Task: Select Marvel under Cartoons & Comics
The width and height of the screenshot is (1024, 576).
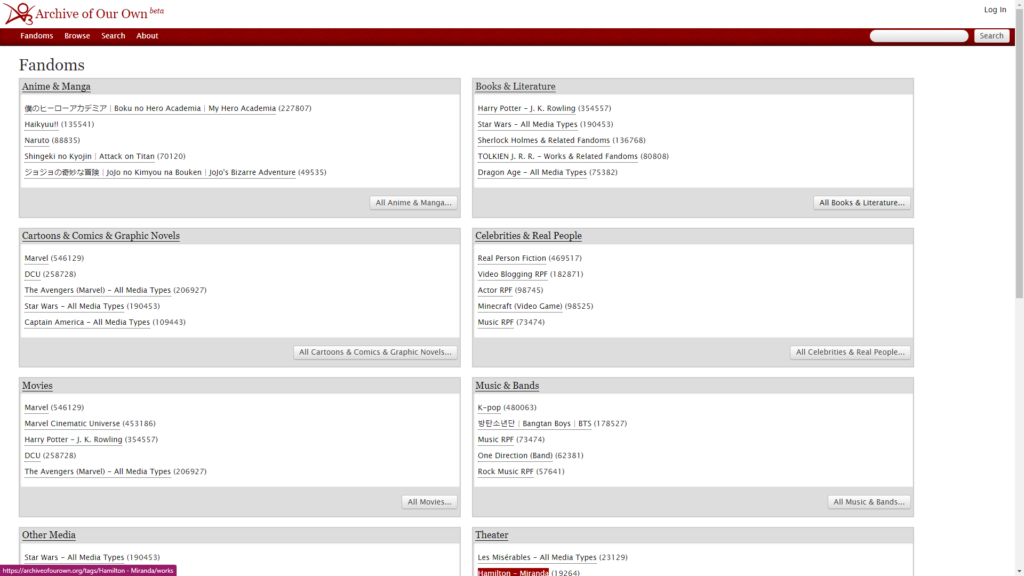Action: (36, 258)
